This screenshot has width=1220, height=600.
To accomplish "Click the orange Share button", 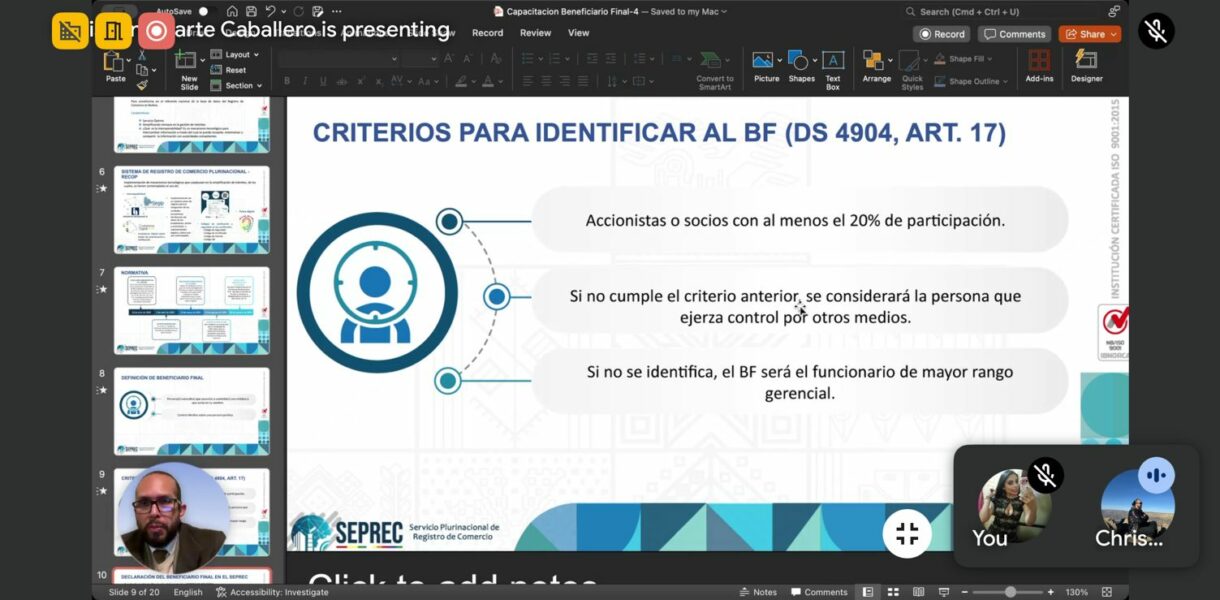I will coord(1089,34).
